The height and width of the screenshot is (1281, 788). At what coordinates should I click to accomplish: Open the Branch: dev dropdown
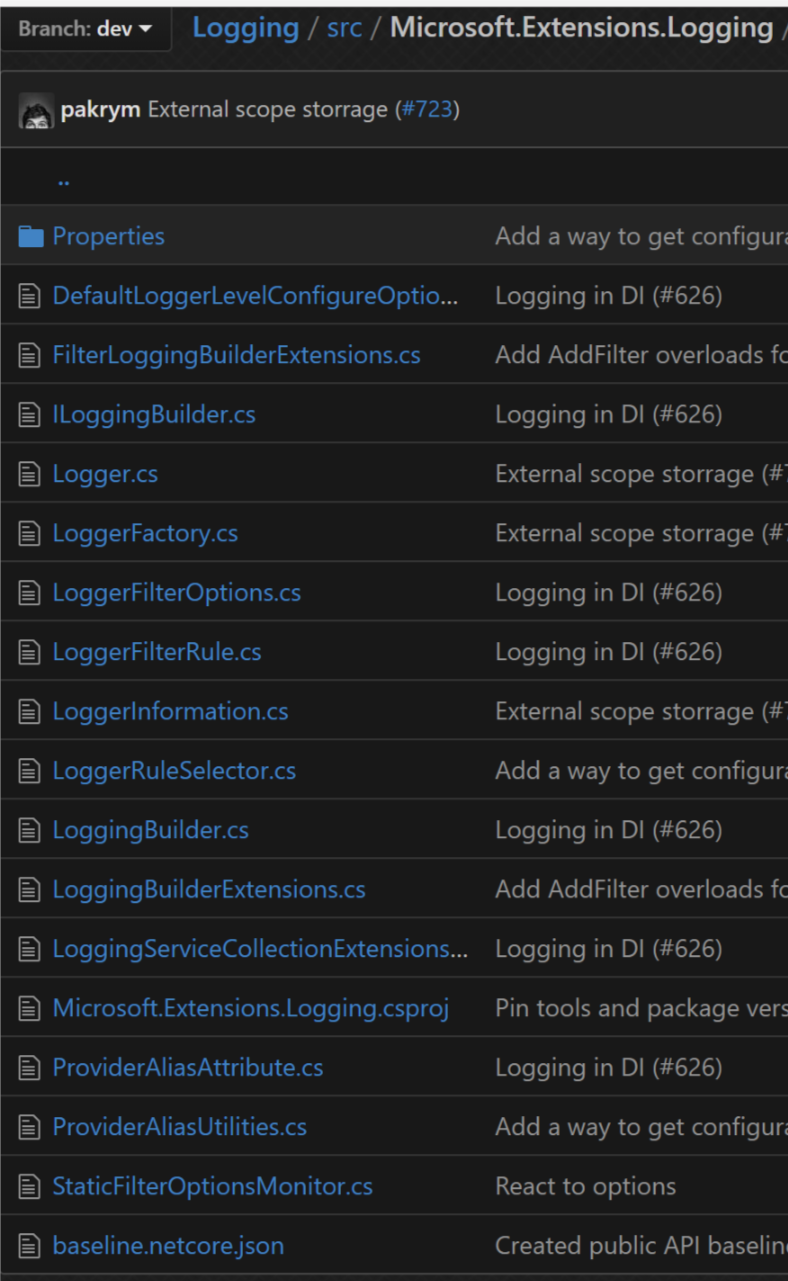click(85, 29)
